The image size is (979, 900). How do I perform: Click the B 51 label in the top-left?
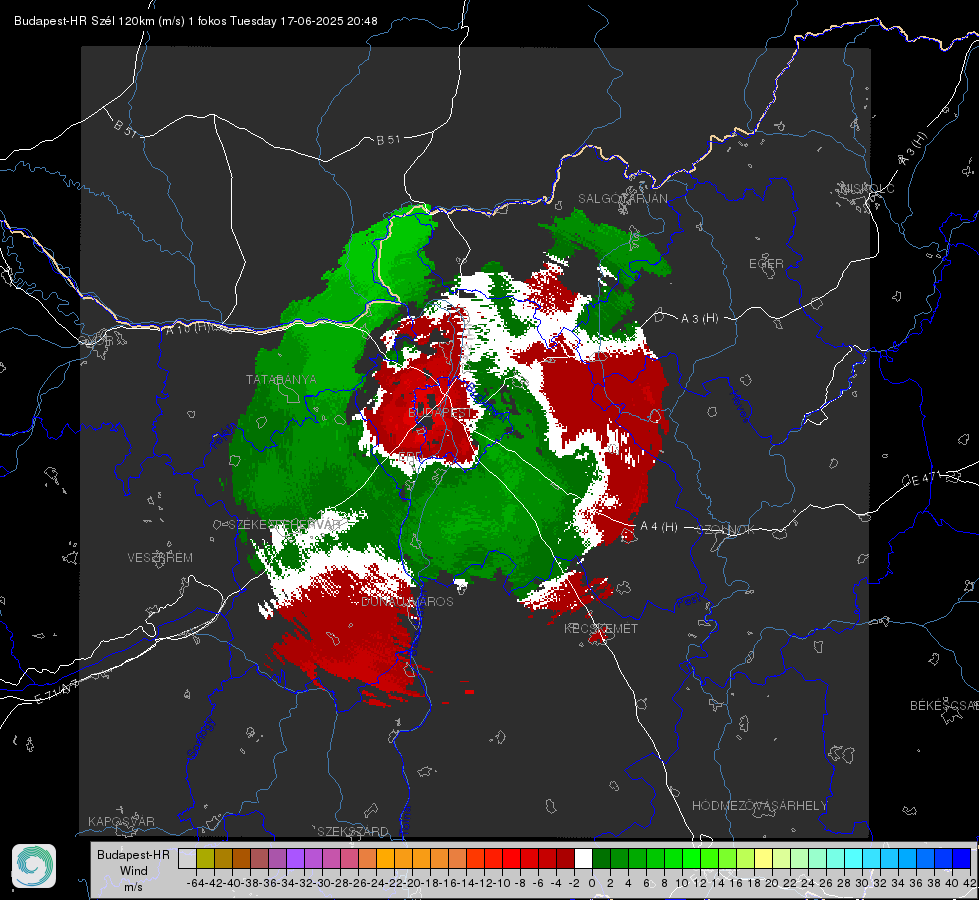125,129
